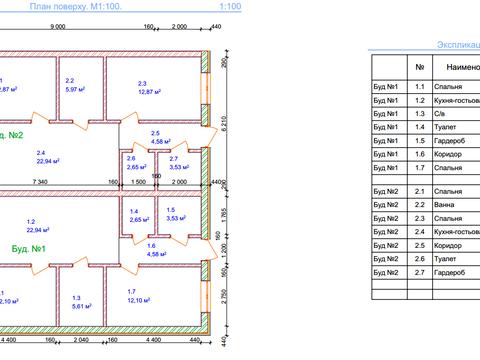The height and width of the screenshot is (360, 480).
Task: Click table cell '2.1' in the explication
Action: point(420,191)
